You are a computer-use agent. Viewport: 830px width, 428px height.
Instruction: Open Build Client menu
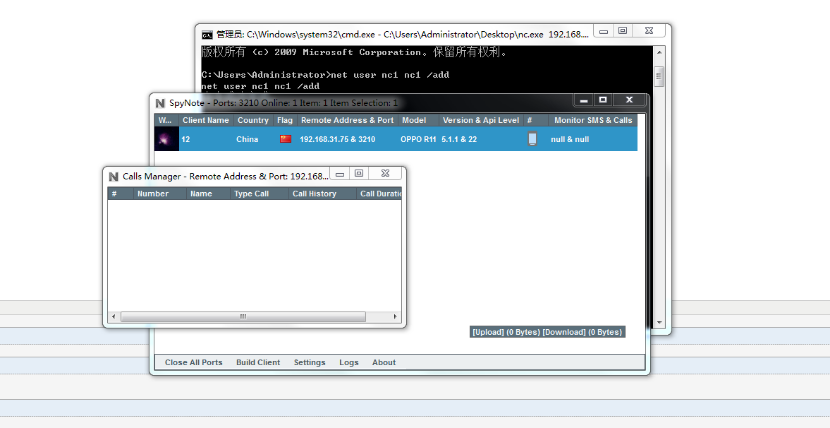coord(258,362)
